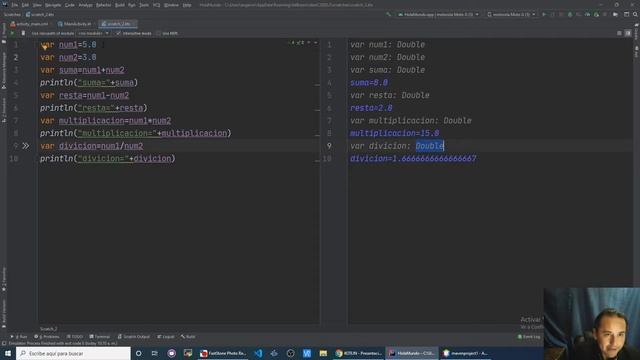This screenshot has height=360, width=640.
Task: Click code line println("resta="+resta)
Action: click(93, 108)
